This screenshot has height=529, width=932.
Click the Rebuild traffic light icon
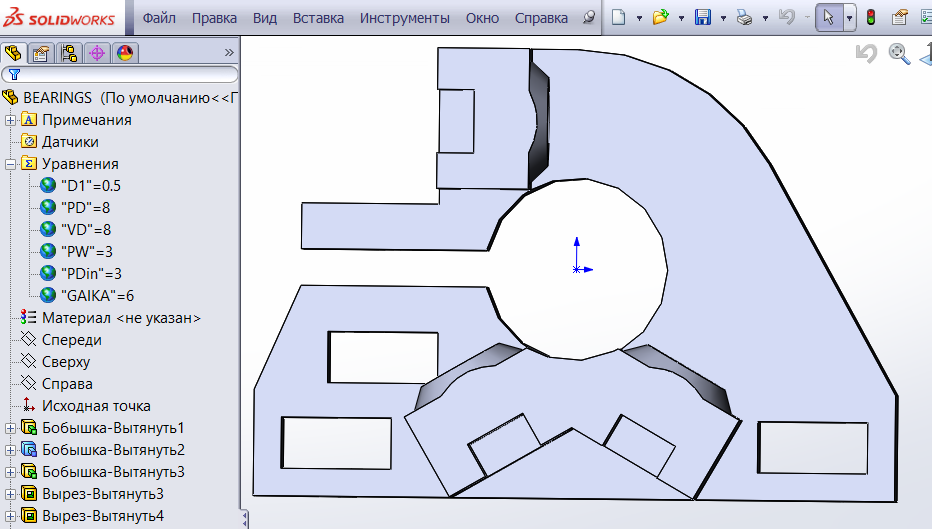871,17
